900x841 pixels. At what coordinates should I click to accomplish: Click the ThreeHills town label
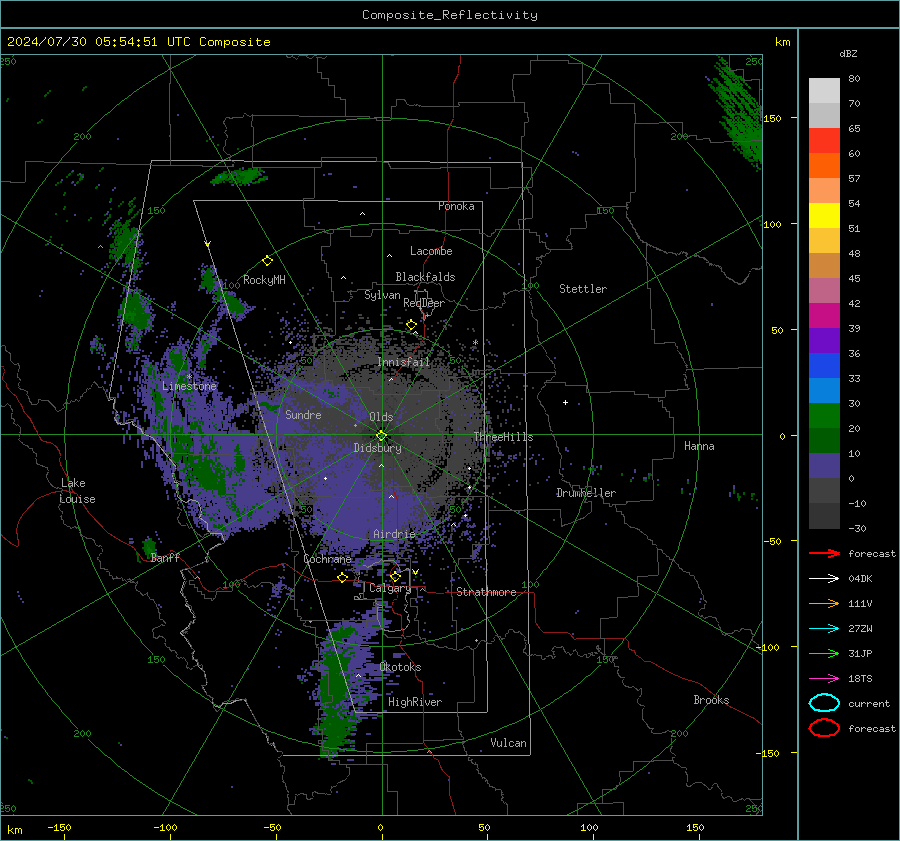(503, 437)
